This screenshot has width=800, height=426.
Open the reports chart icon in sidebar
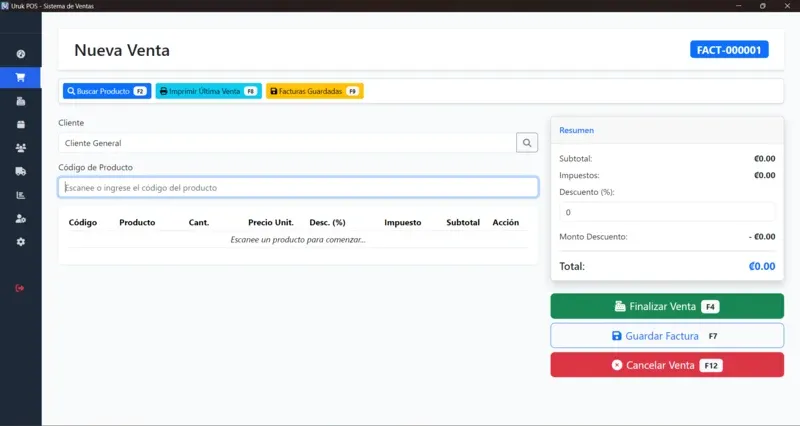click(20, 195)
